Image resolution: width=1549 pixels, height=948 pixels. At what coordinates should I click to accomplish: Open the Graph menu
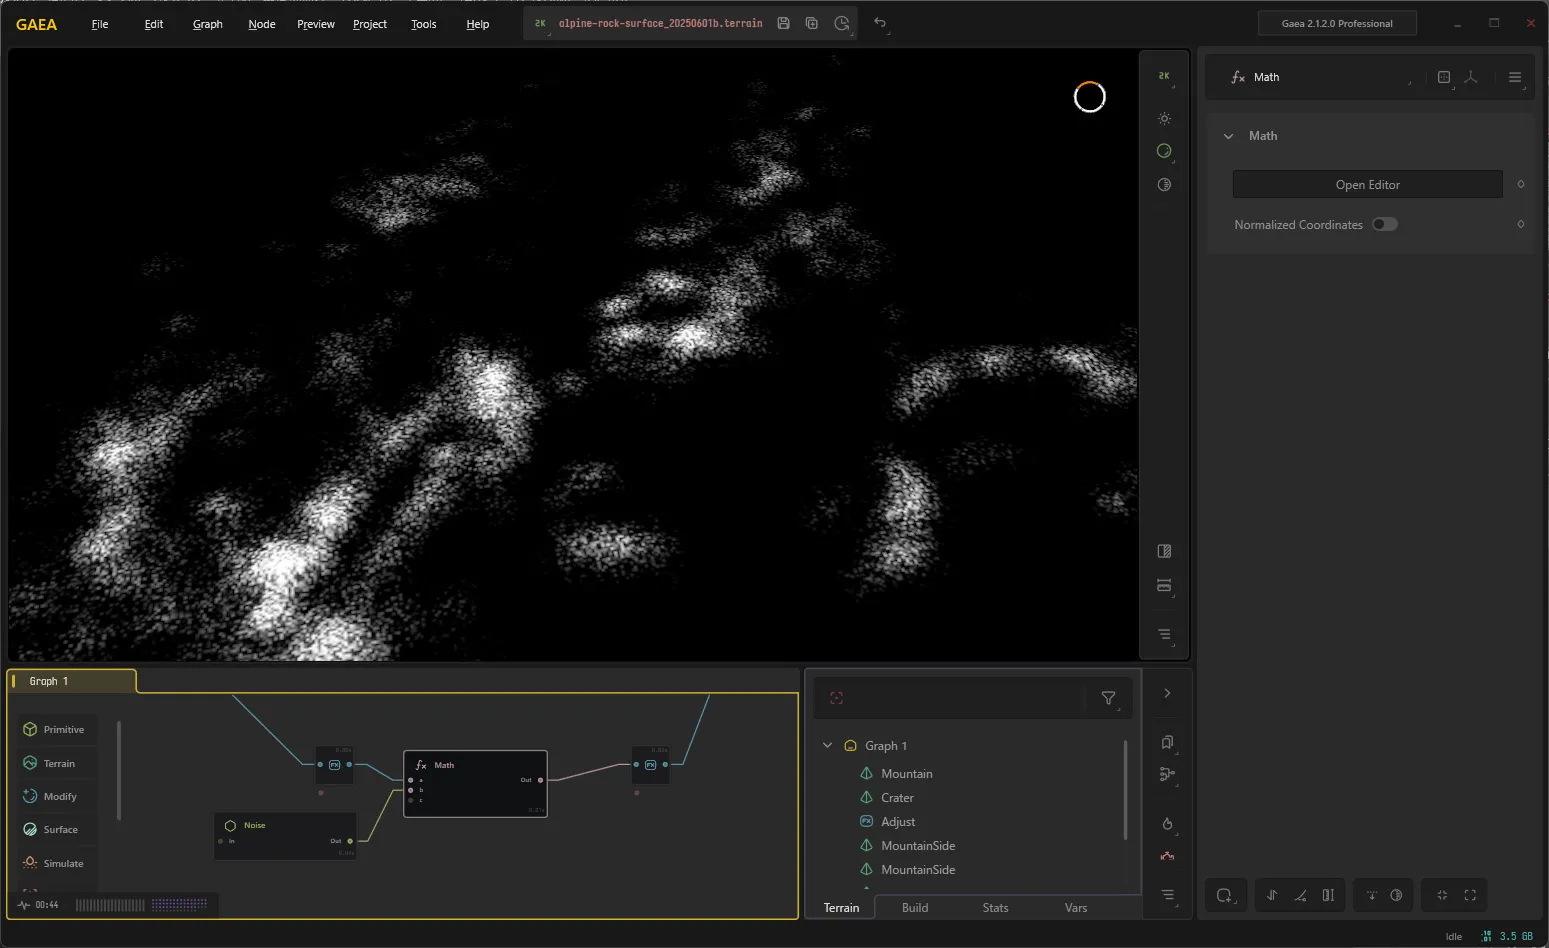point(208,24)
